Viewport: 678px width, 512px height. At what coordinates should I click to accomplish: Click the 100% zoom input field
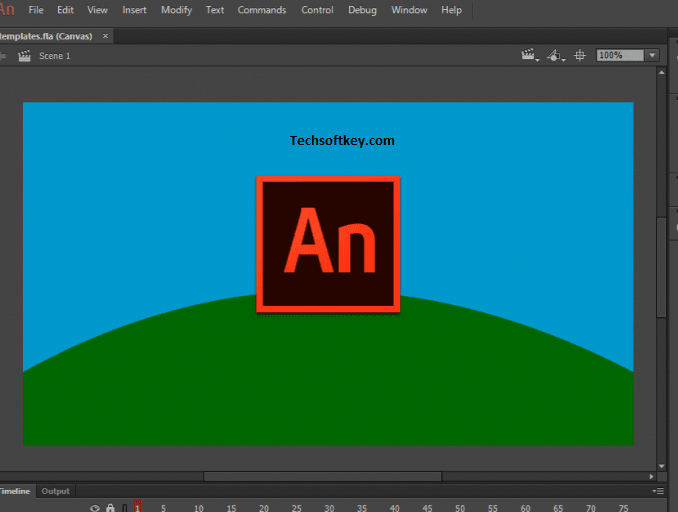[620, 55]
